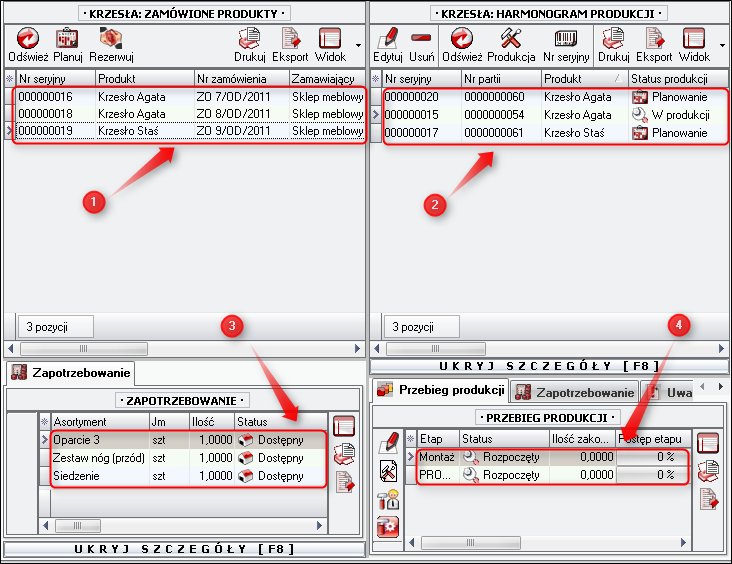The width and height of the screenshot is (732, 564).
Task: Click Montaż row progress bar 0 %
Action: [x=653, y=457]
